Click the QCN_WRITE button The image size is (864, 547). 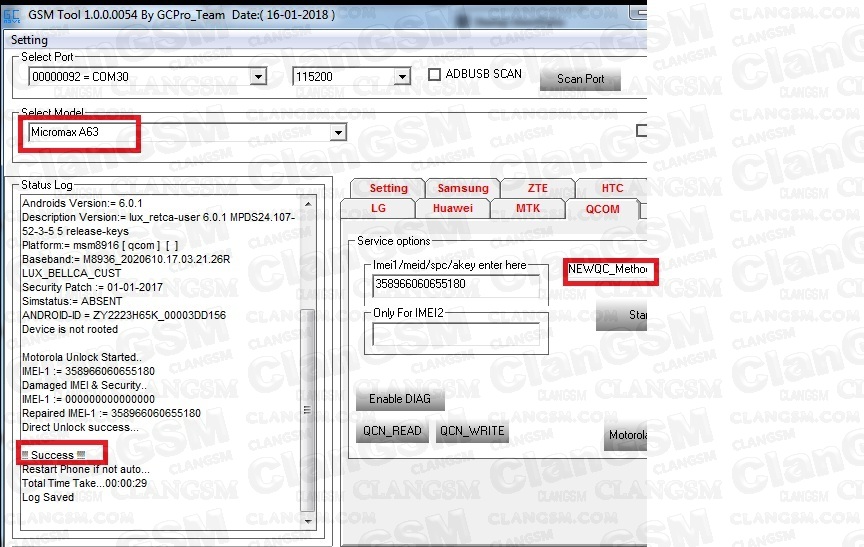(472, 431)
